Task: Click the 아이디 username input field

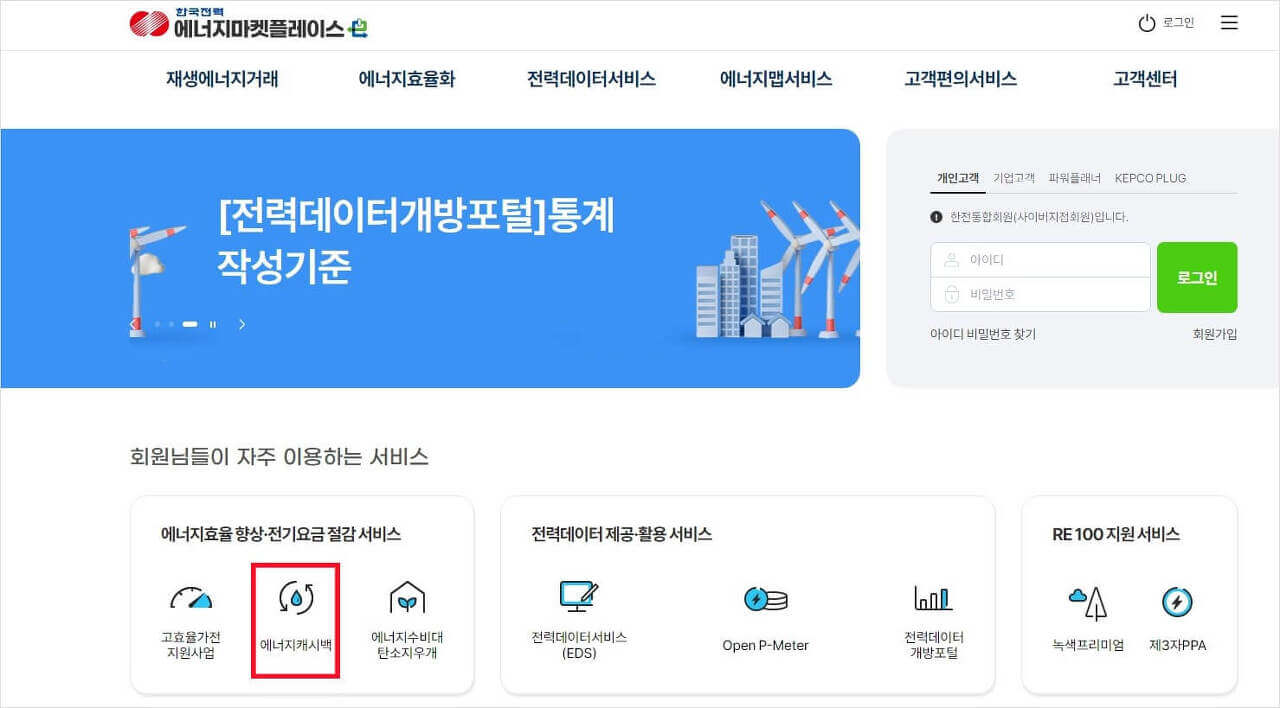Action: point(1040,259)
